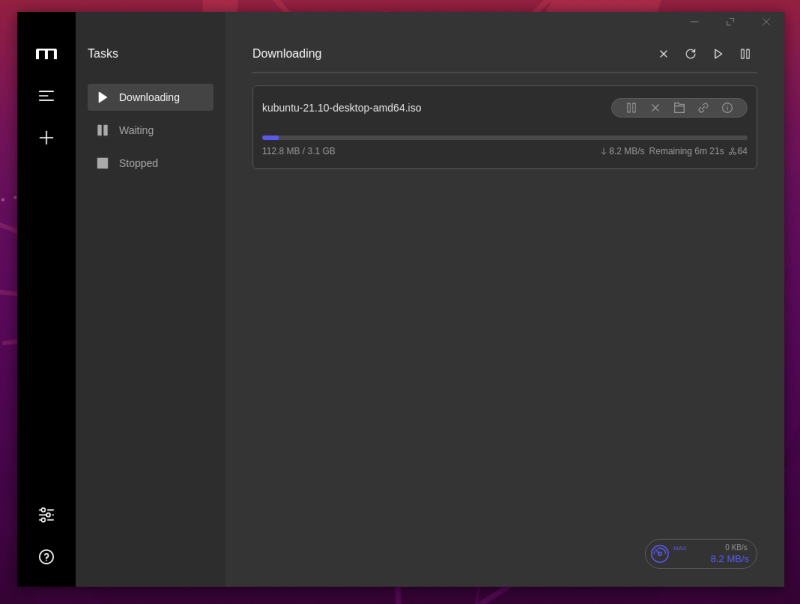This screenshot has width=800, height=604.
Task: Open the Add Task panel with the plus icon
Action: 46,138
